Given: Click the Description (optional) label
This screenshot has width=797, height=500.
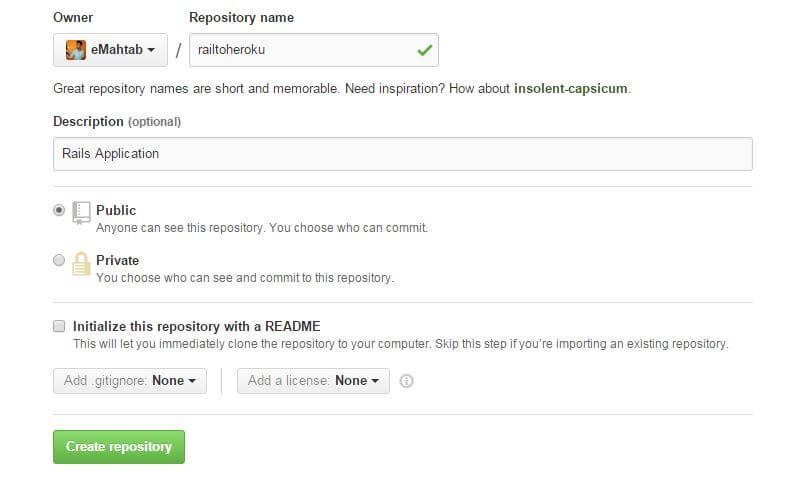Looking at the screenshot, I should point(117,121).
